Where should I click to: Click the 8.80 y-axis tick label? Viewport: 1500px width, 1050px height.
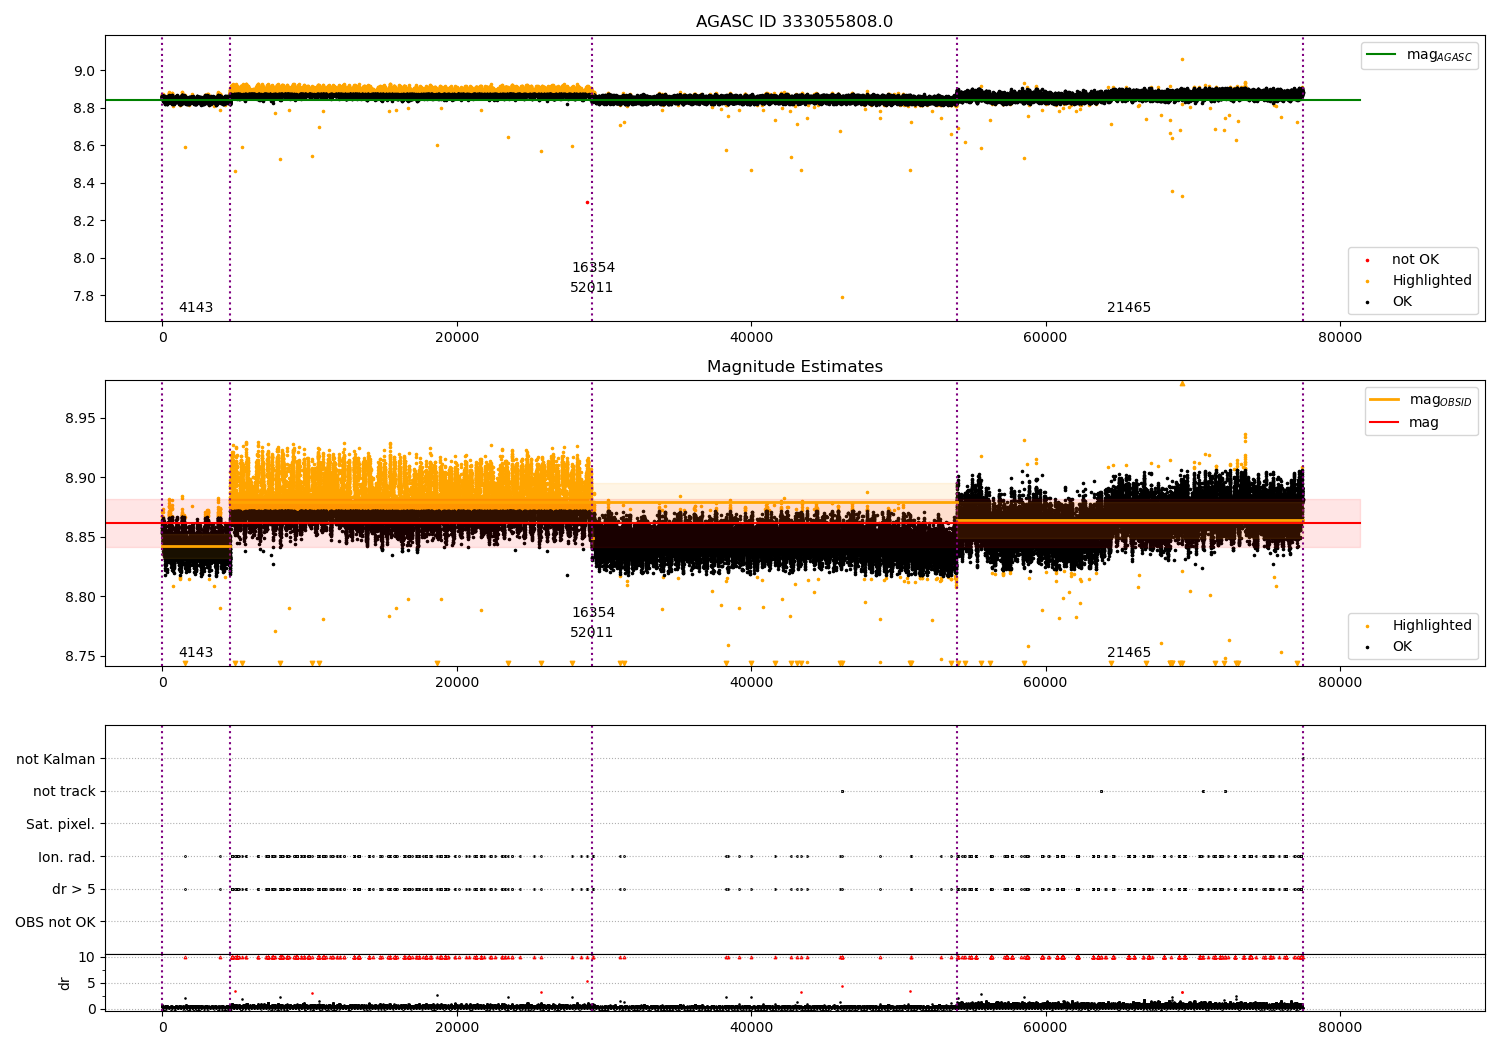[x=80, y=597]
